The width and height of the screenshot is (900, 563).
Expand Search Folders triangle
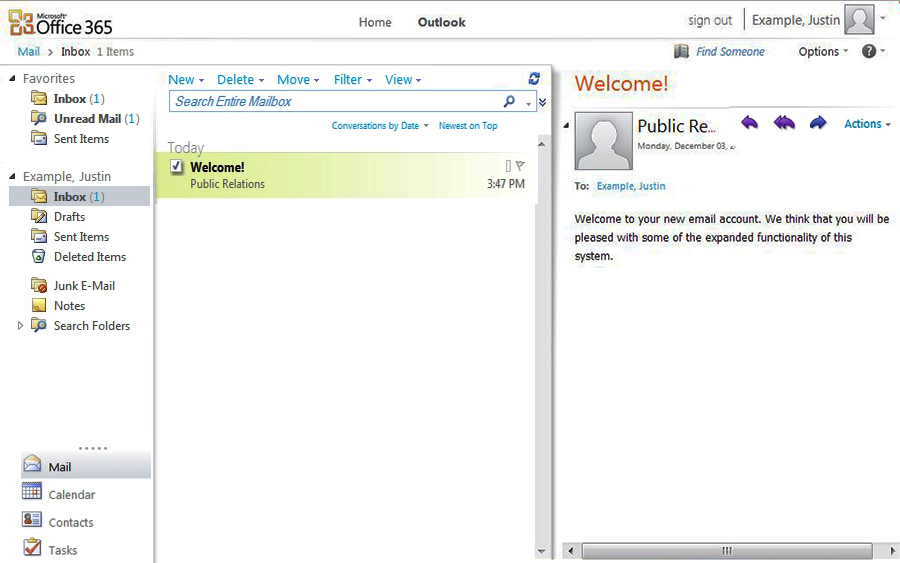20,325
